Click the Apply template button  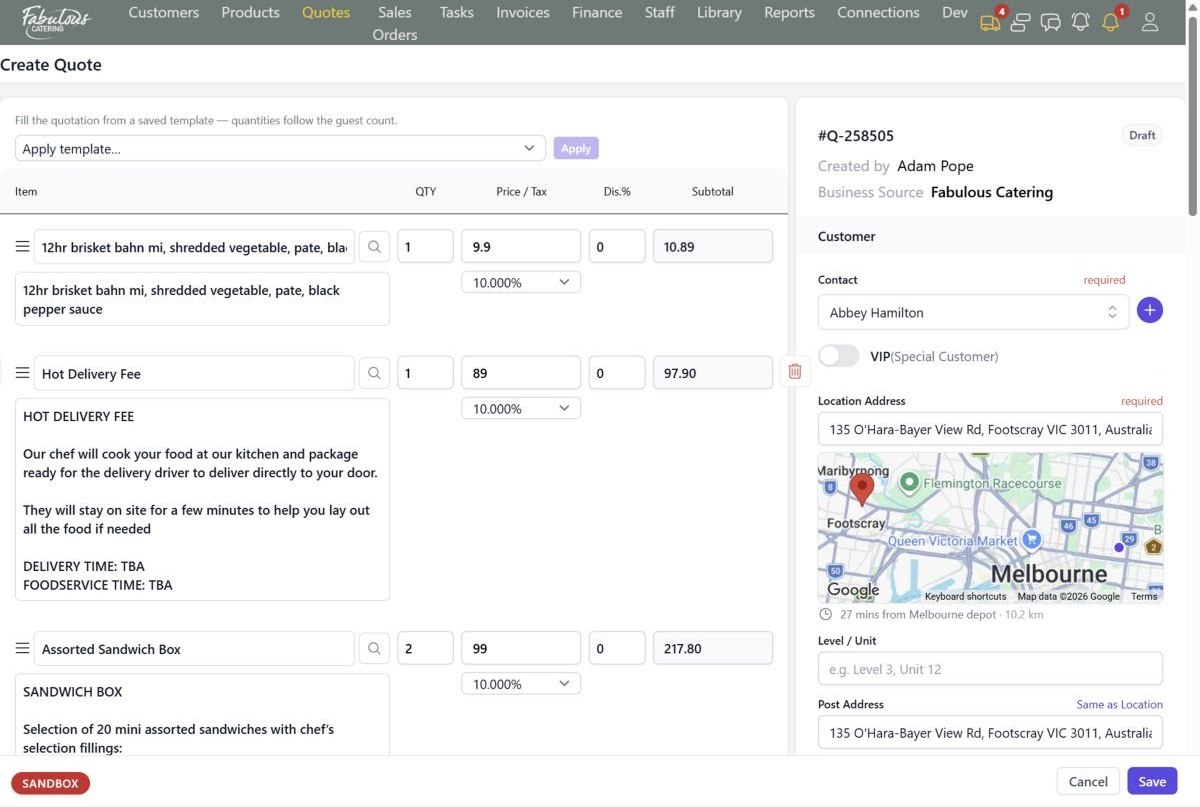[576, 148]
